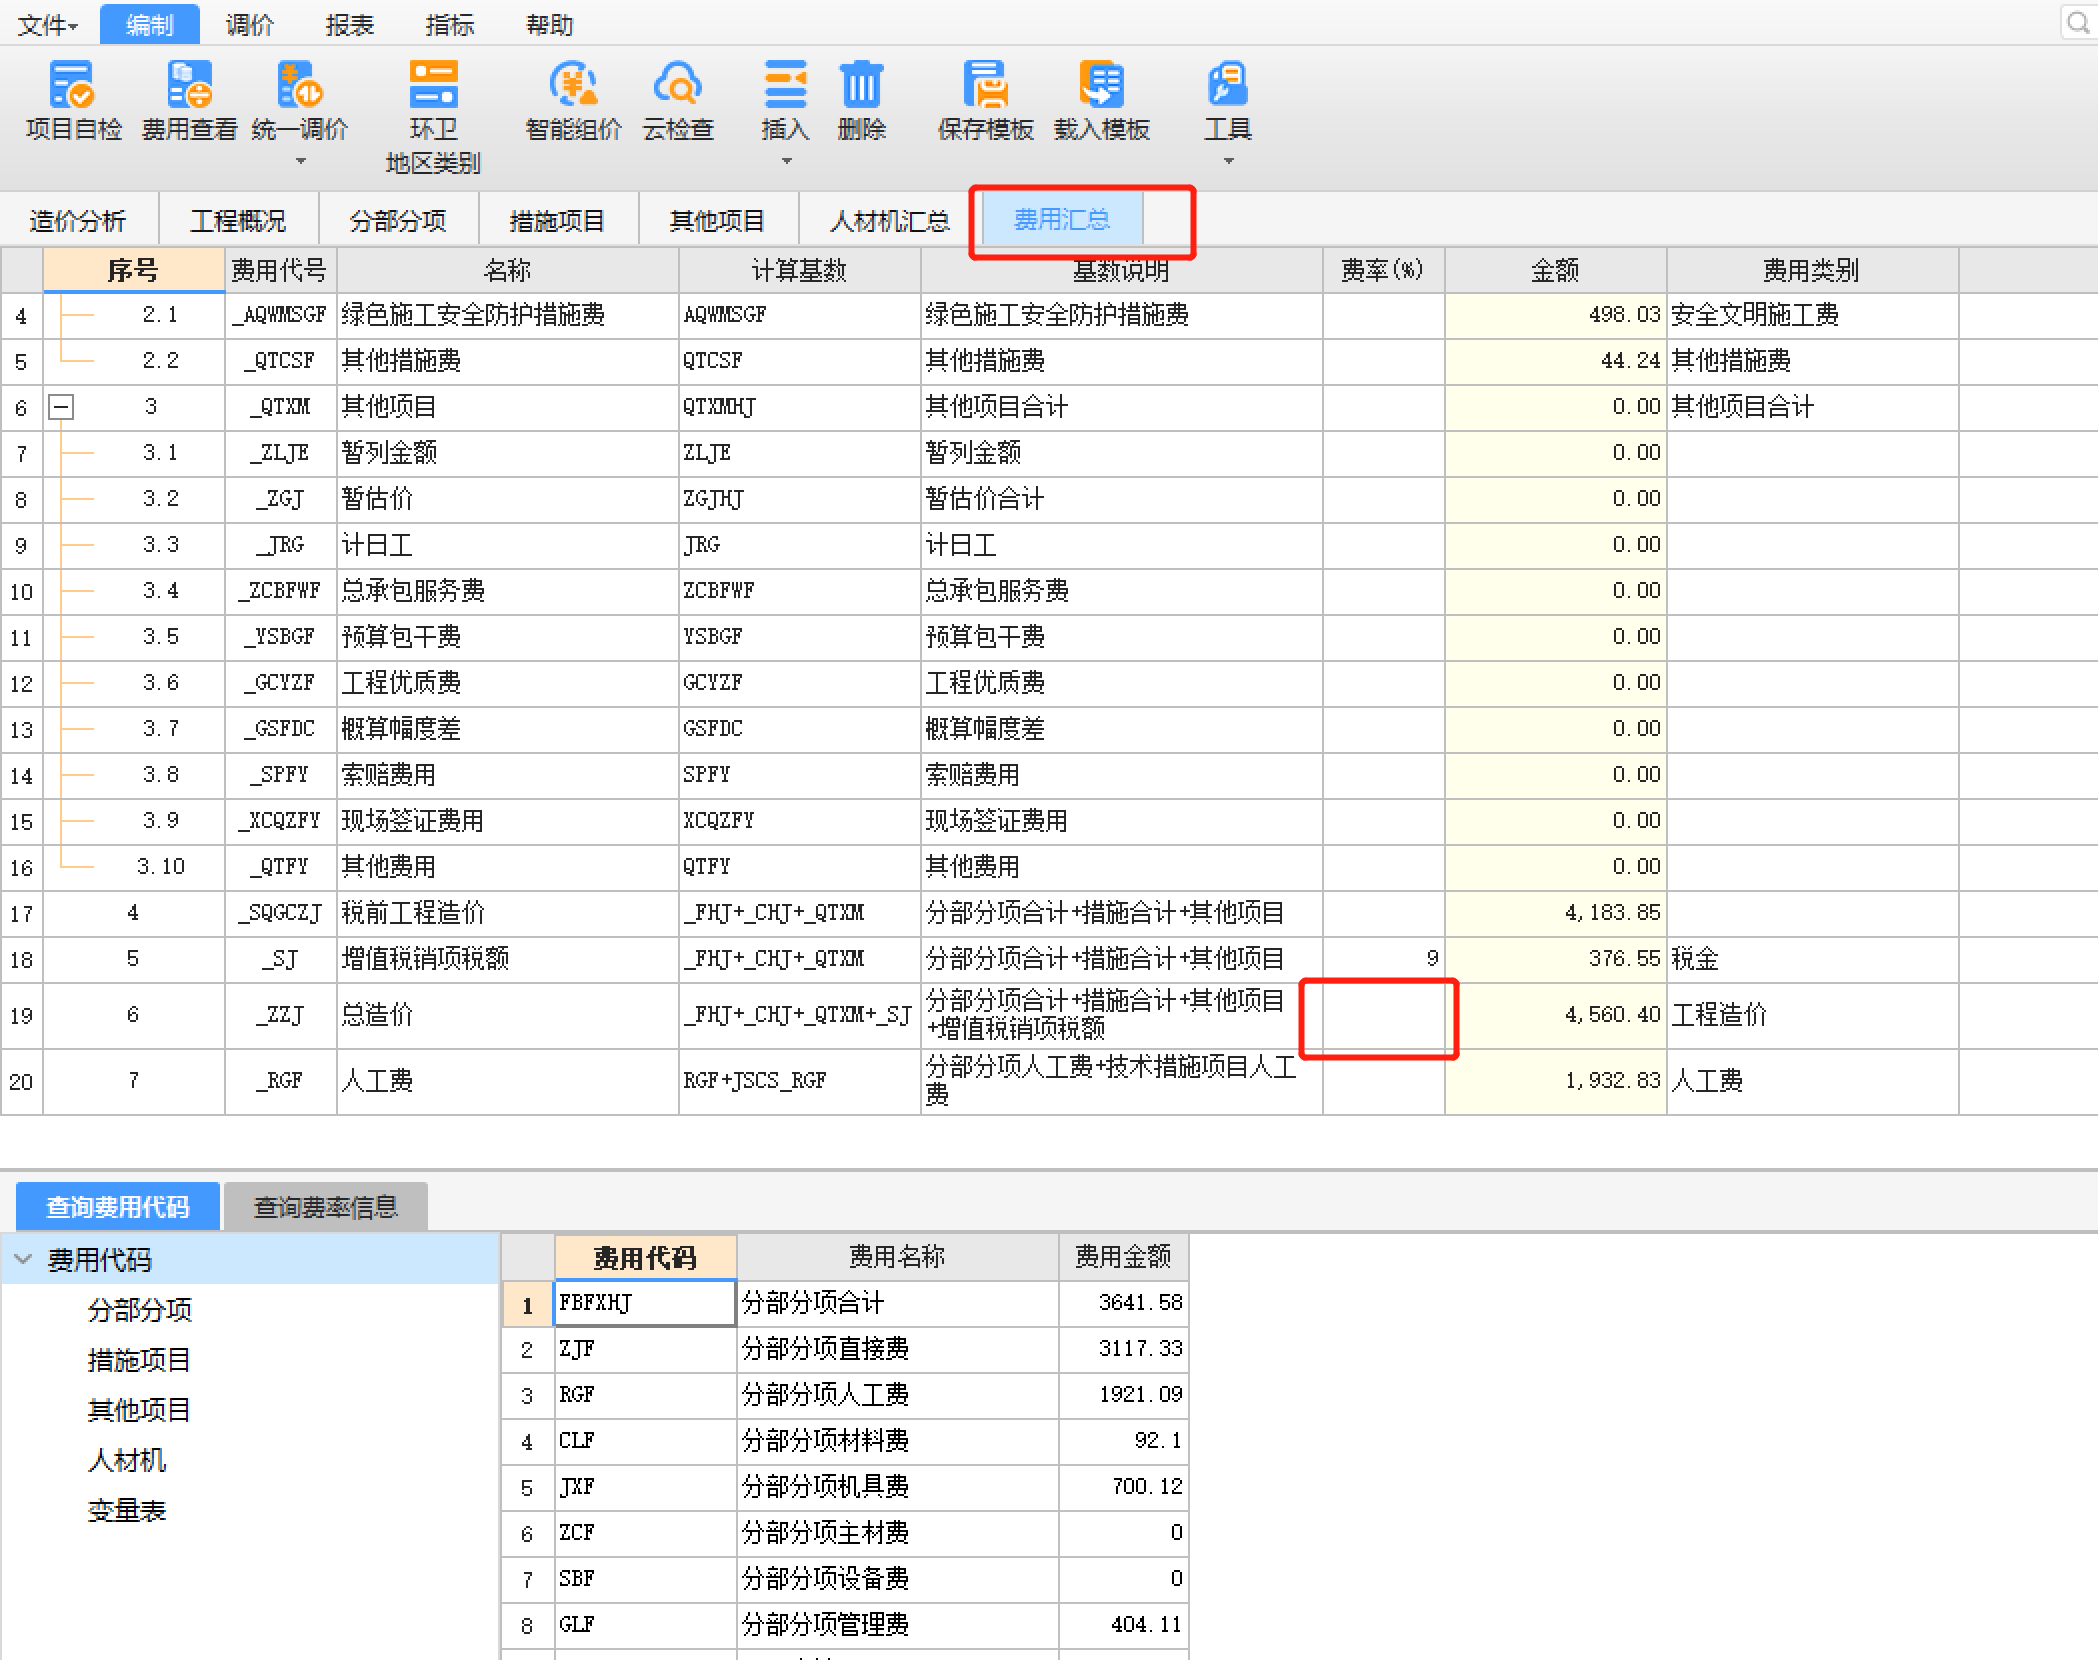Open the 报表 menu tab
This screenshot has width=2098, height=1660.
coord(349,25)
